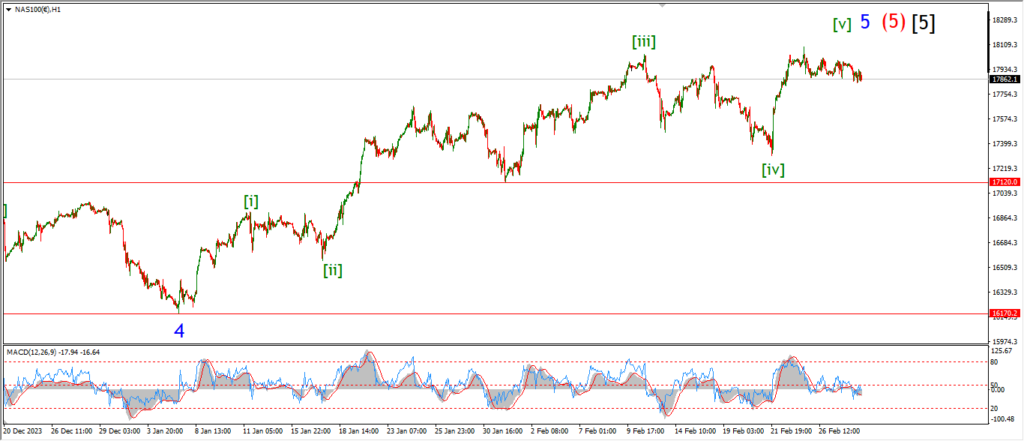Screen dimensions: 1024x441
Task: Click the red 16170.2 price level tag
Action: pos(1003,313)
